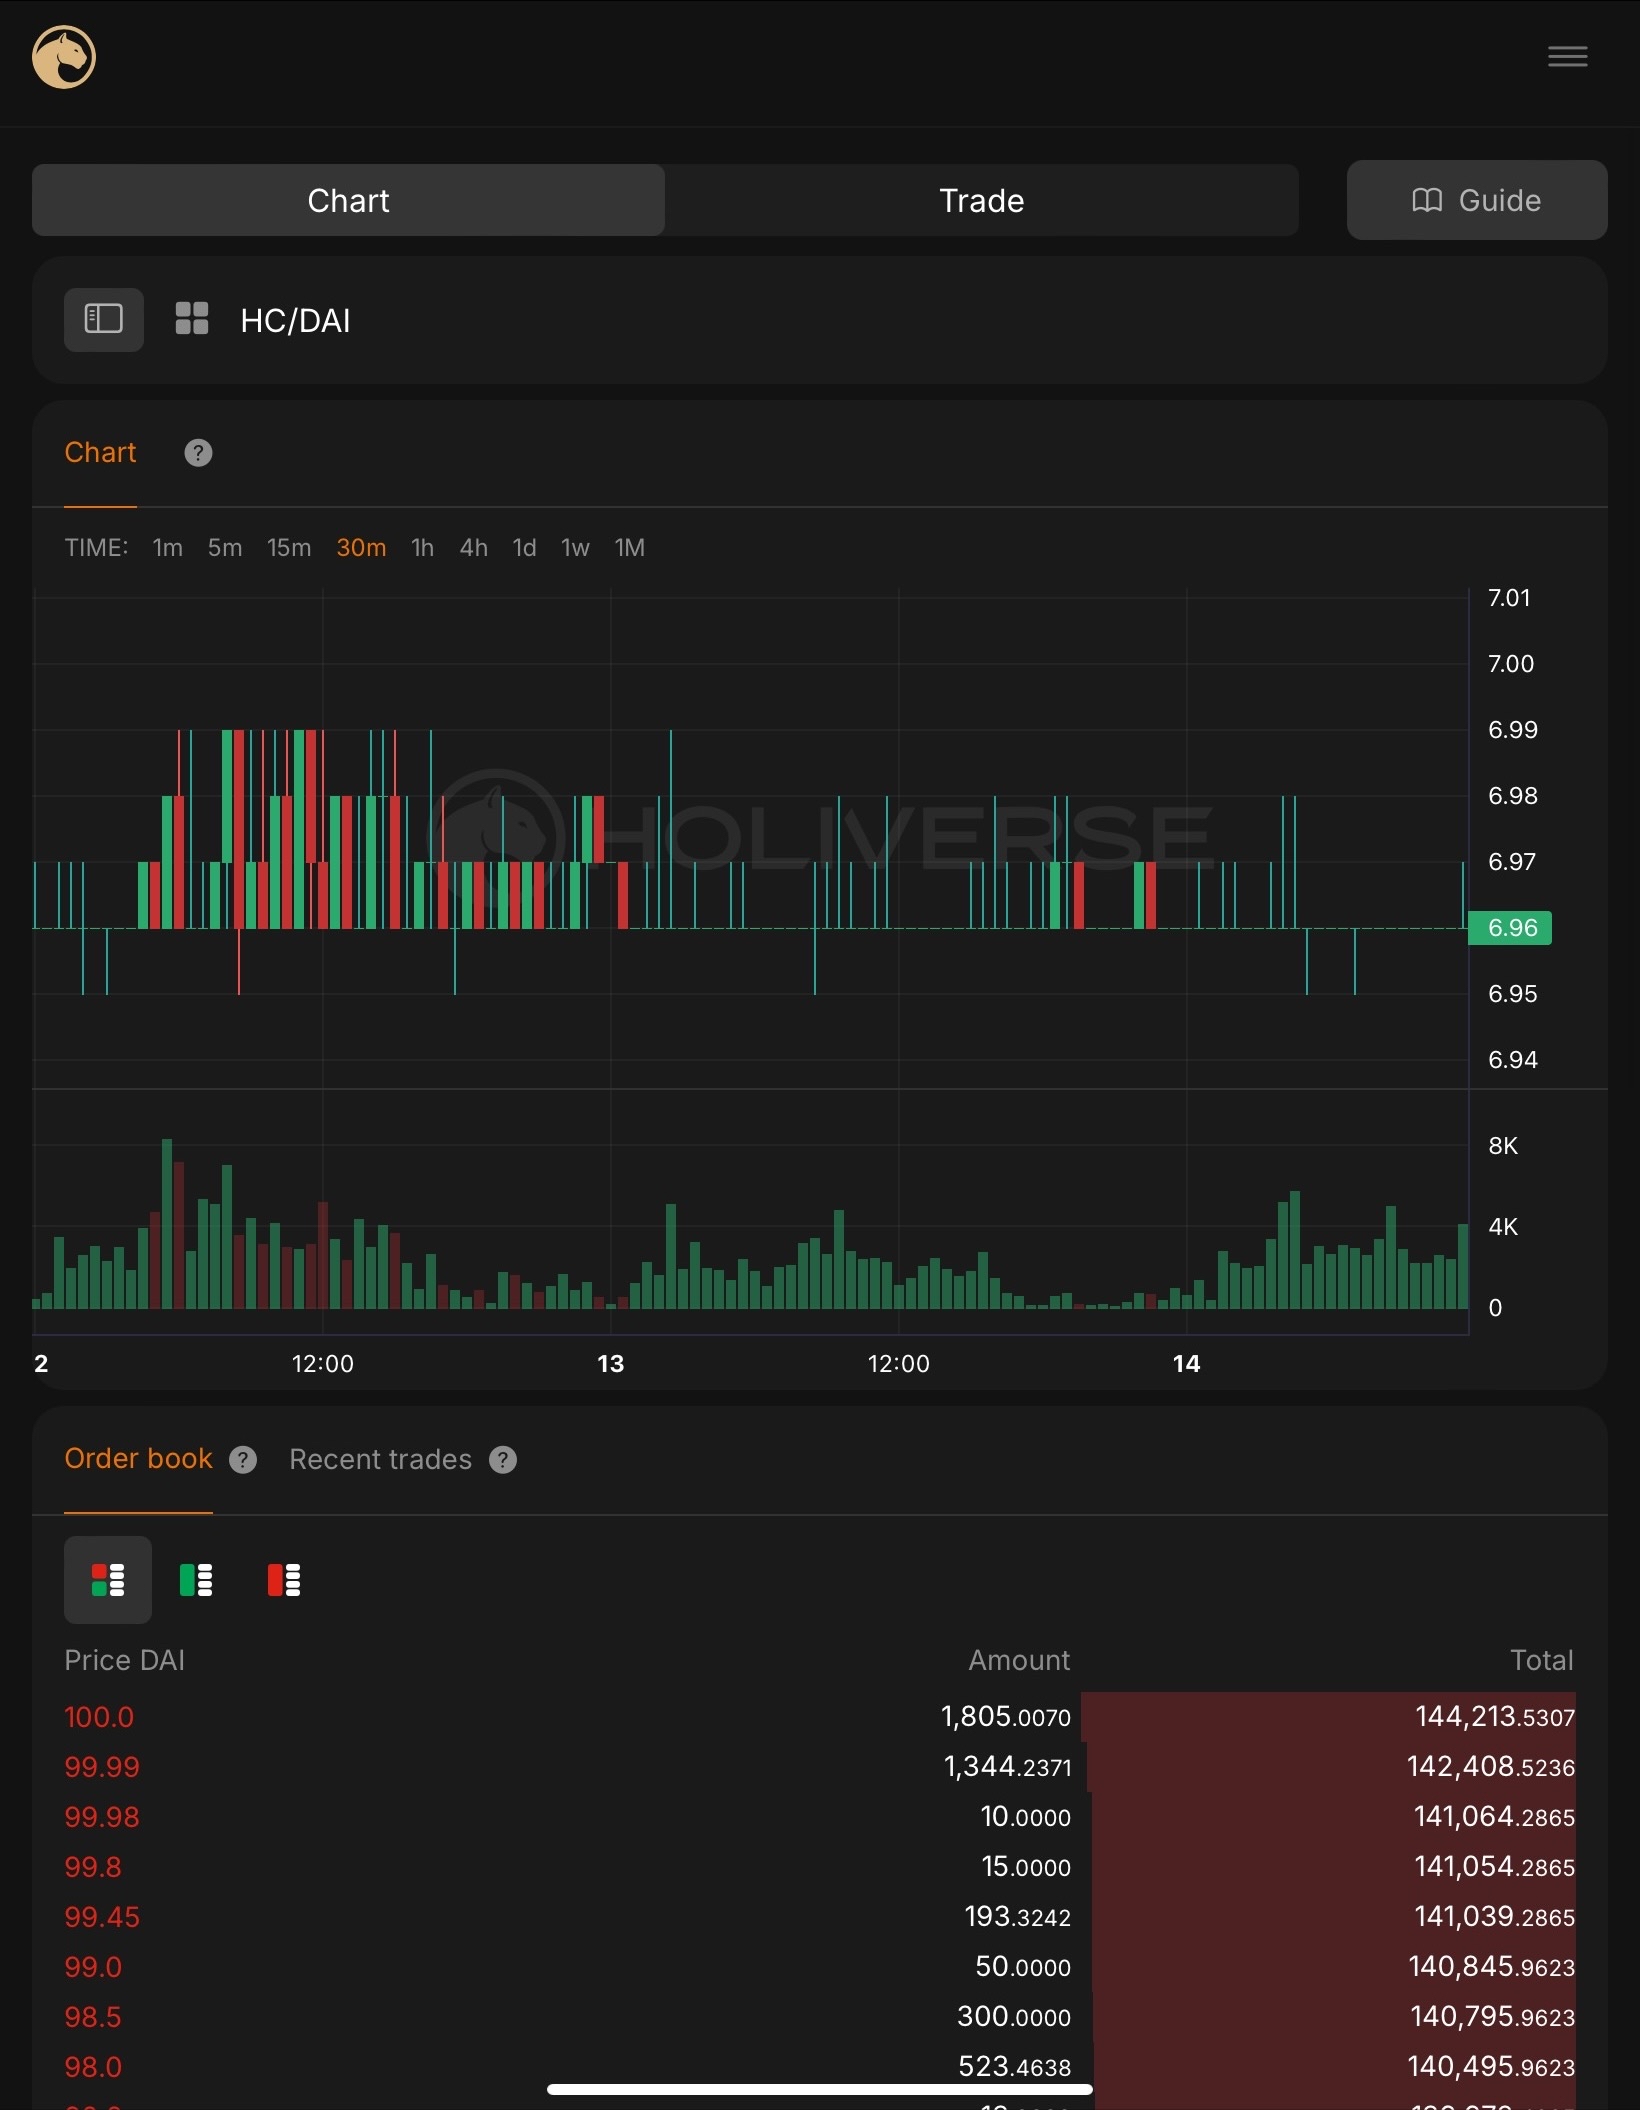Viewport: 1640px width, 2110px height.
Task: Click the Total column header
Action: coord(1542,1660)
